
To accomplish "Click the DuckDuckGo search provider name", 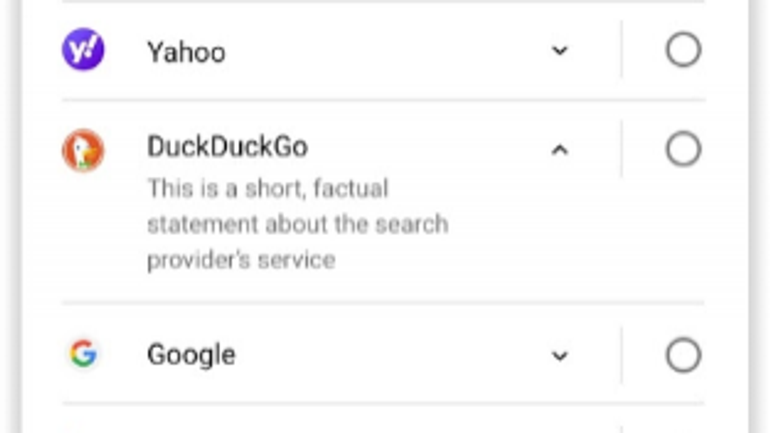I will [x=227, y=147].
